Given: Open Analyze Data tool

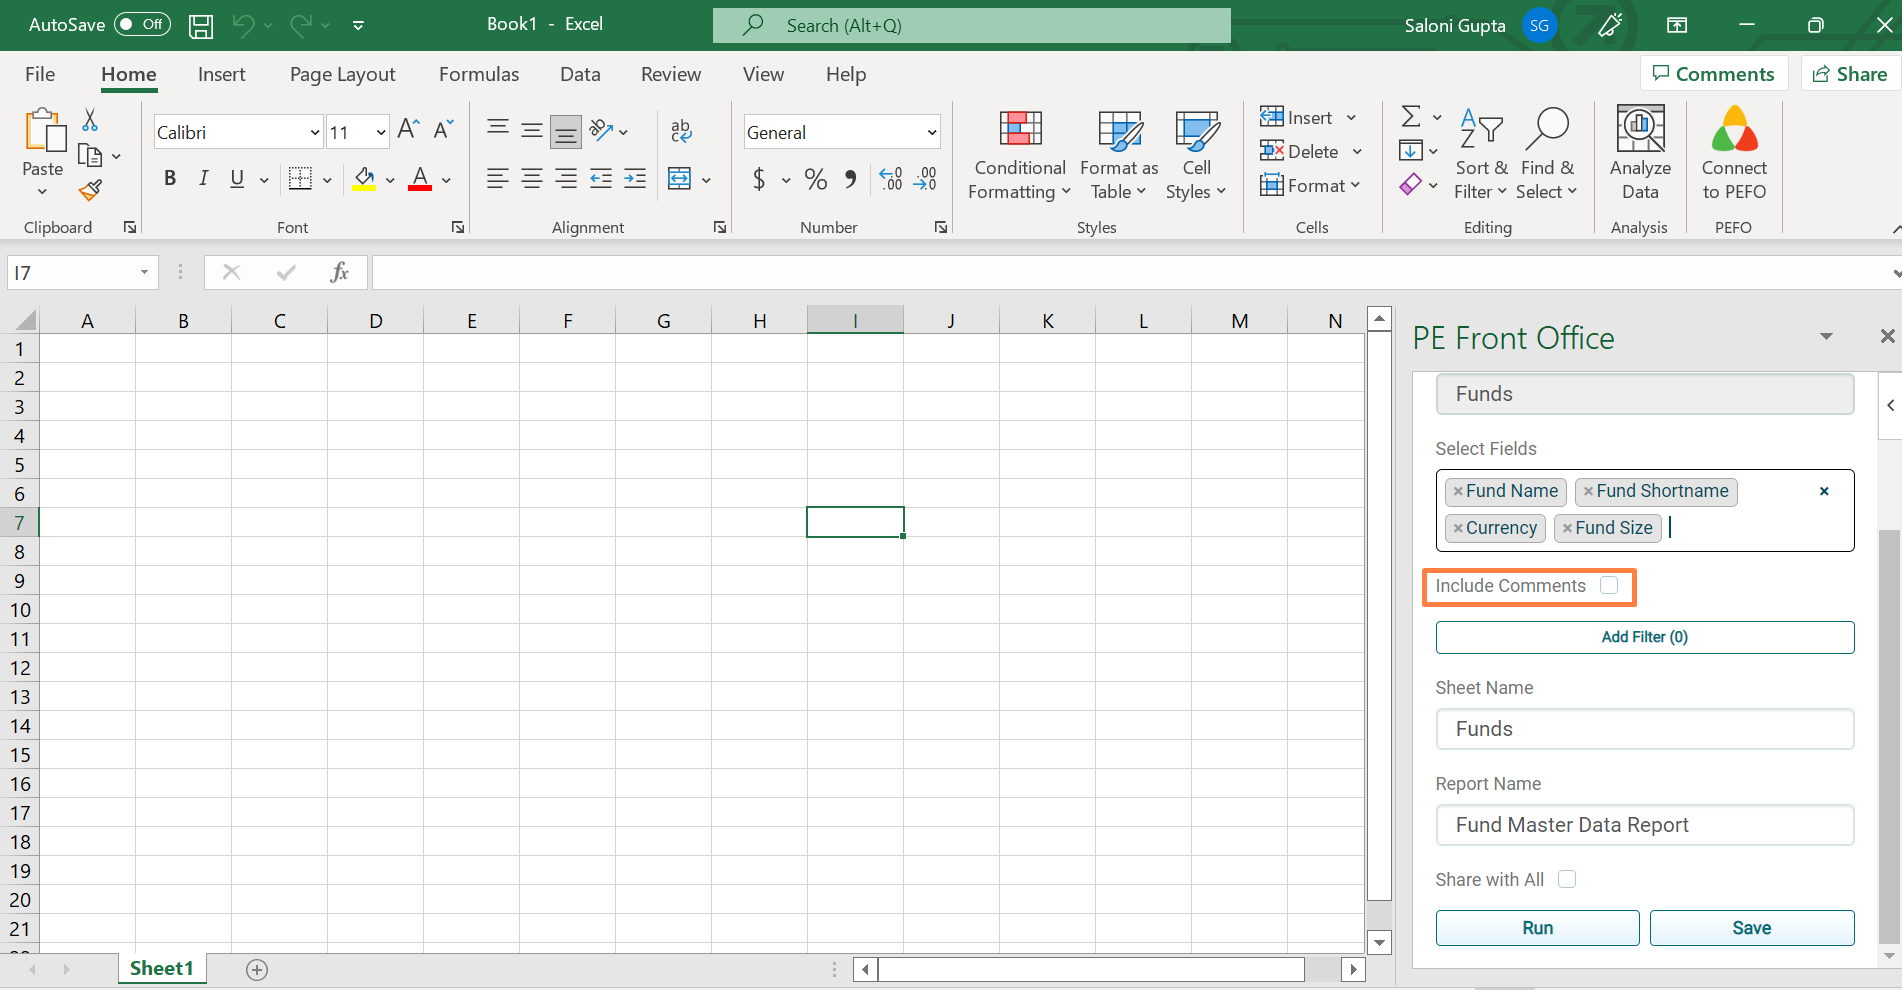Looking at the screenshot, I should click(1639, 153).
